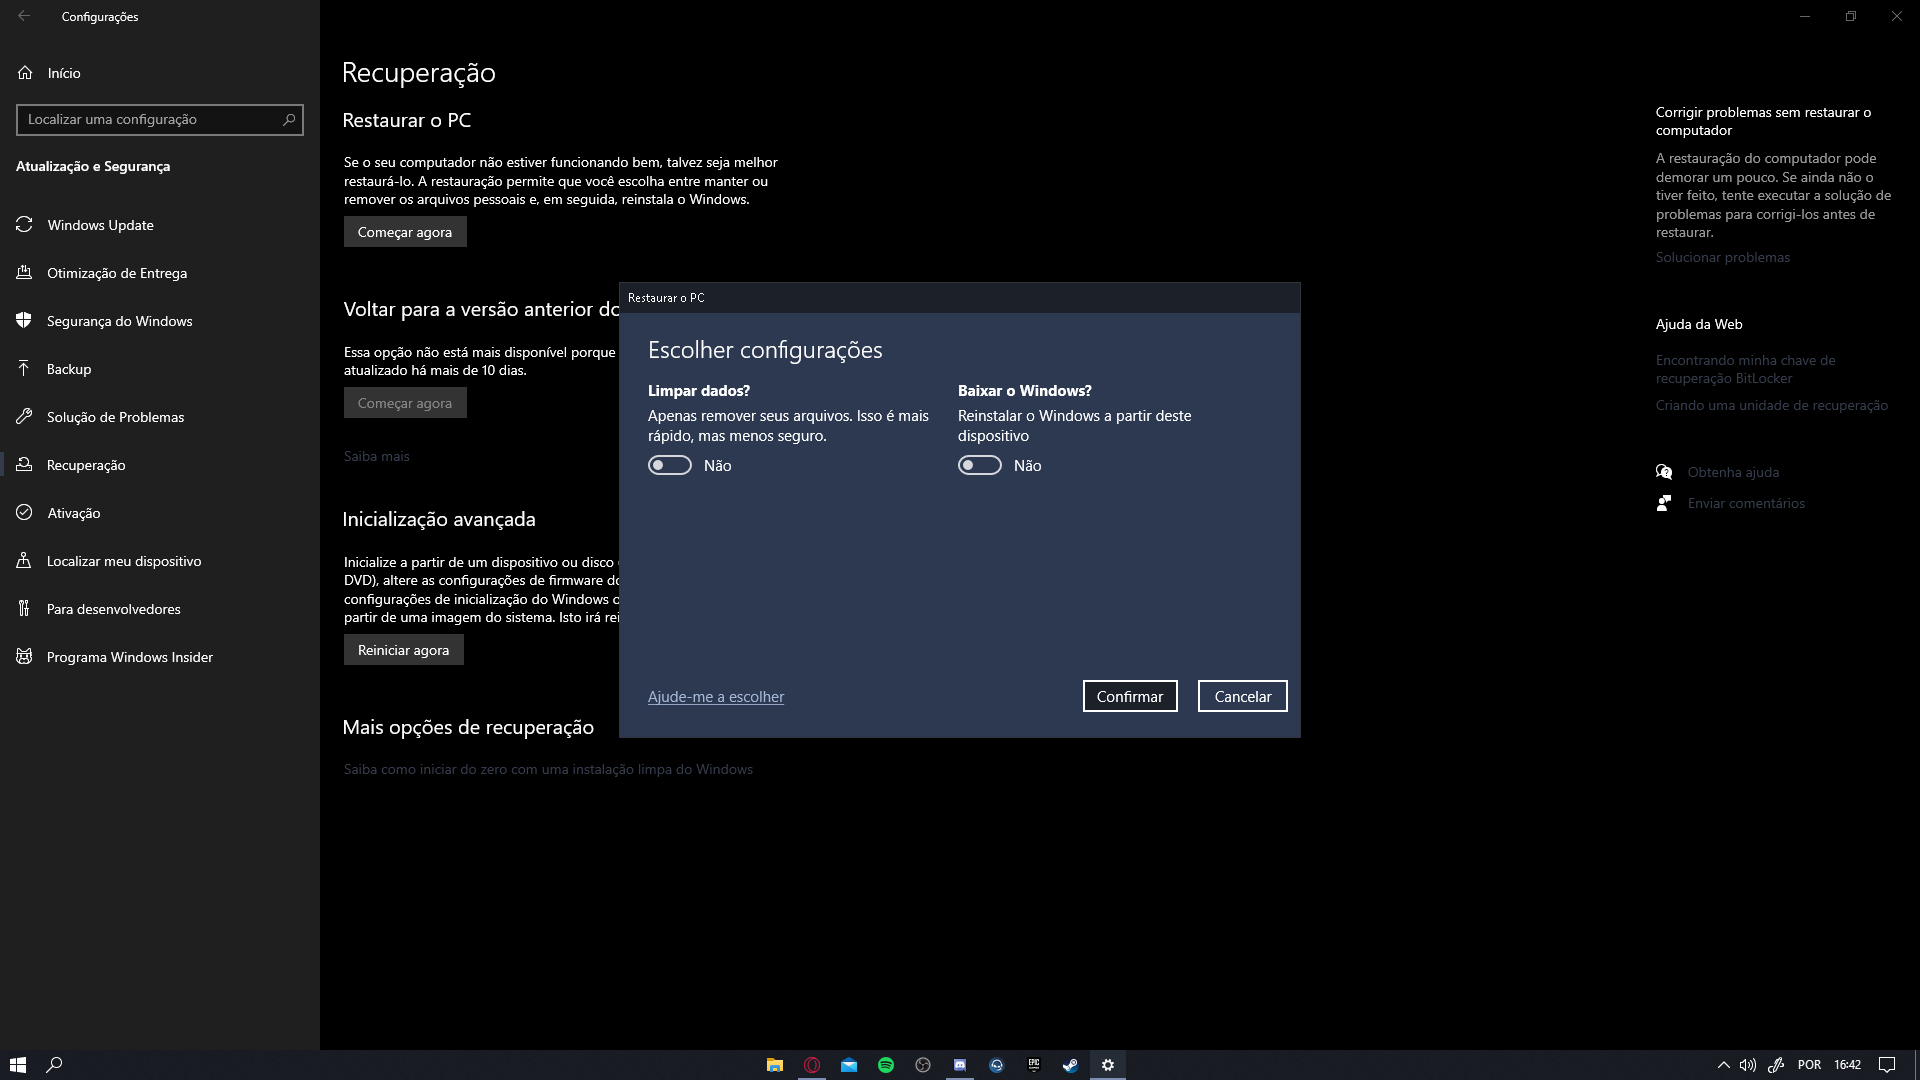
Task: Click the Ativação checkmark icon
Action: [24, 513]
